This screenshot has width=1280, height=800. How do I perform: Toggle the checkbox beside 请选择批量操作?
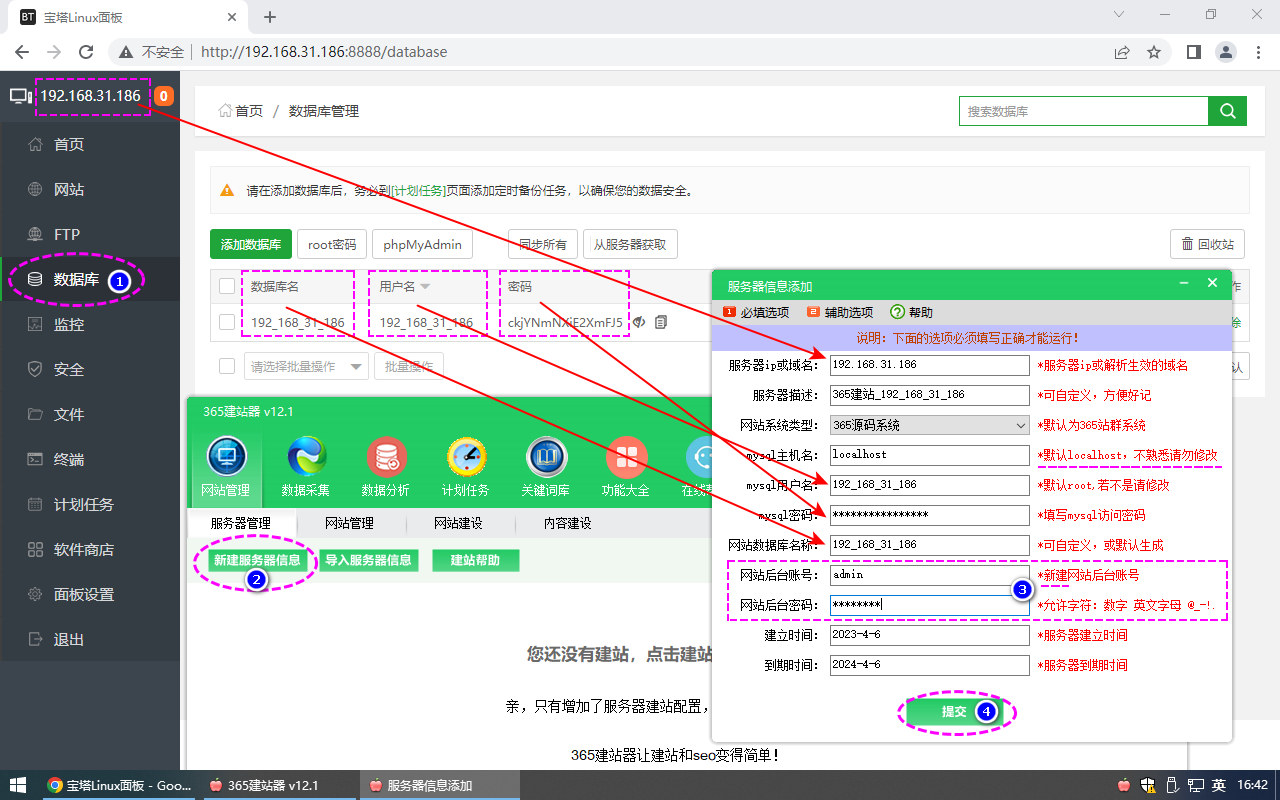point(227,366)
